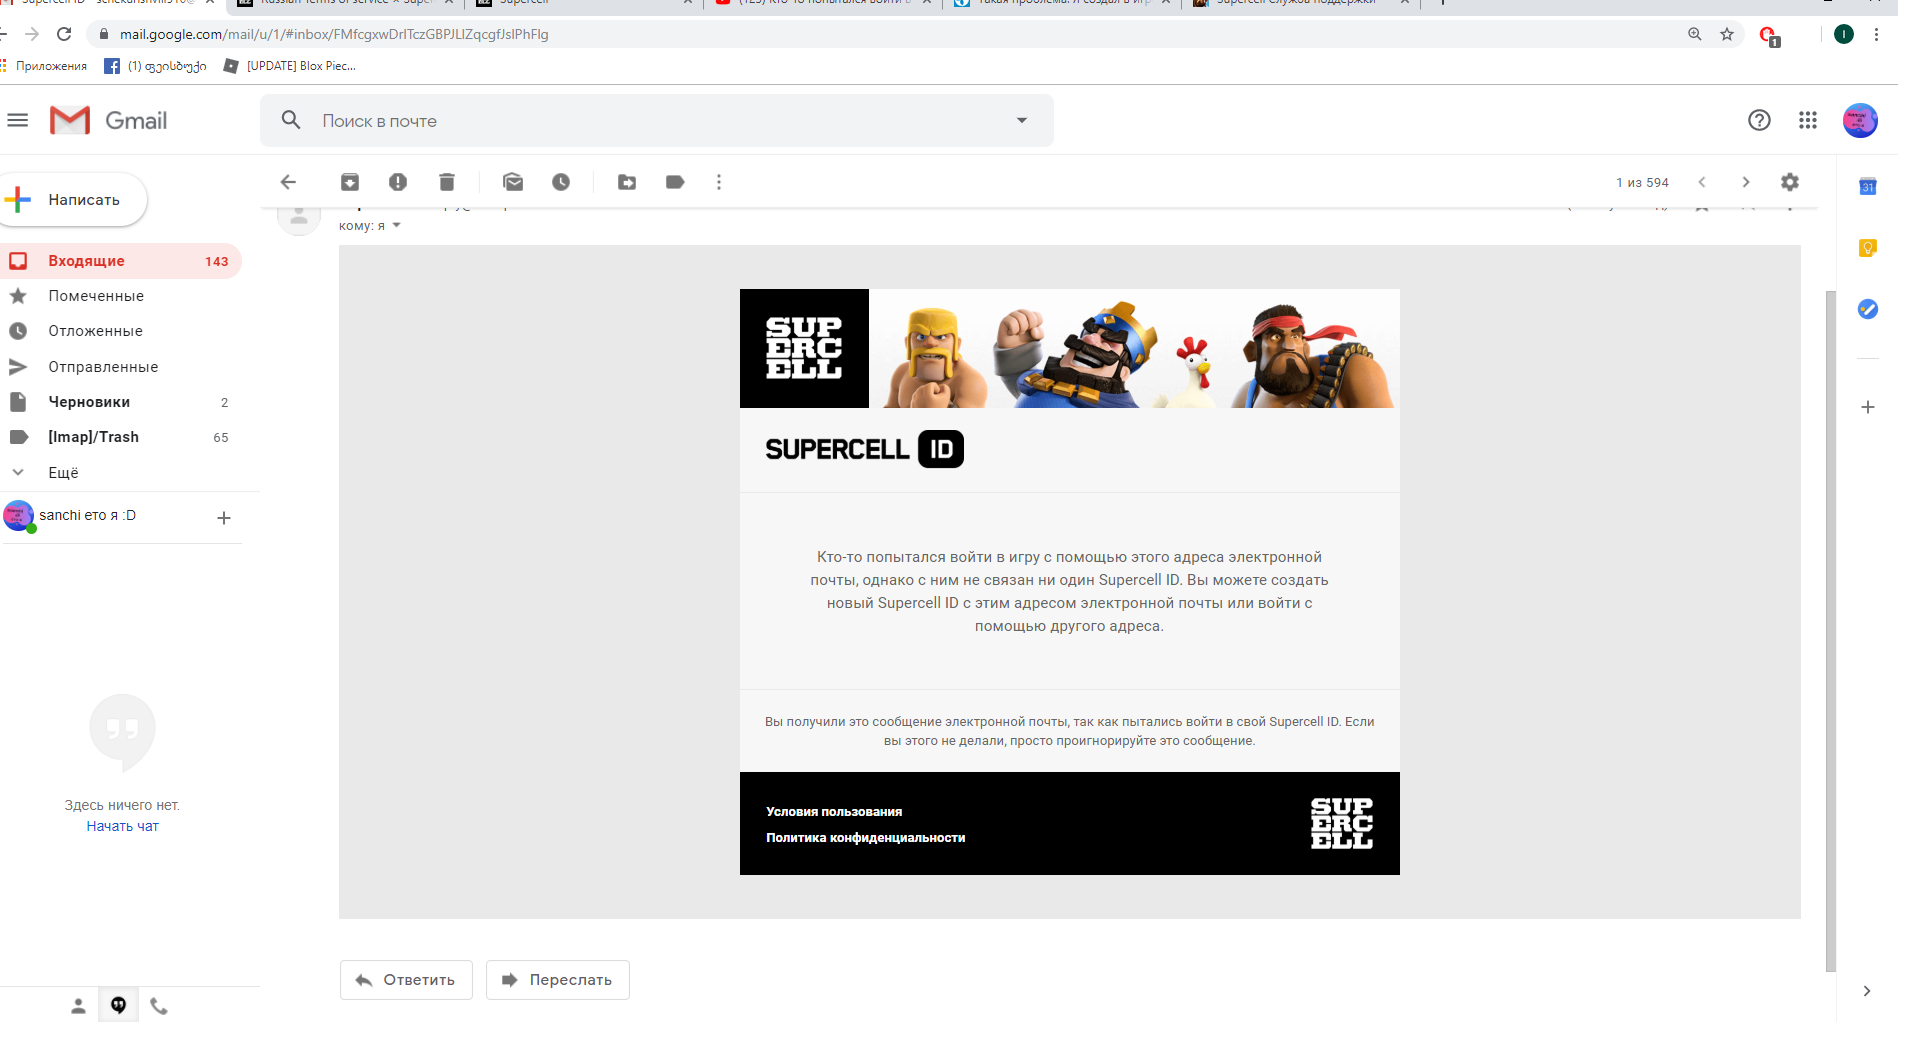Expand recipient details next to 'кому: я'
1920x1040 pixels.
tap(397, 226)
